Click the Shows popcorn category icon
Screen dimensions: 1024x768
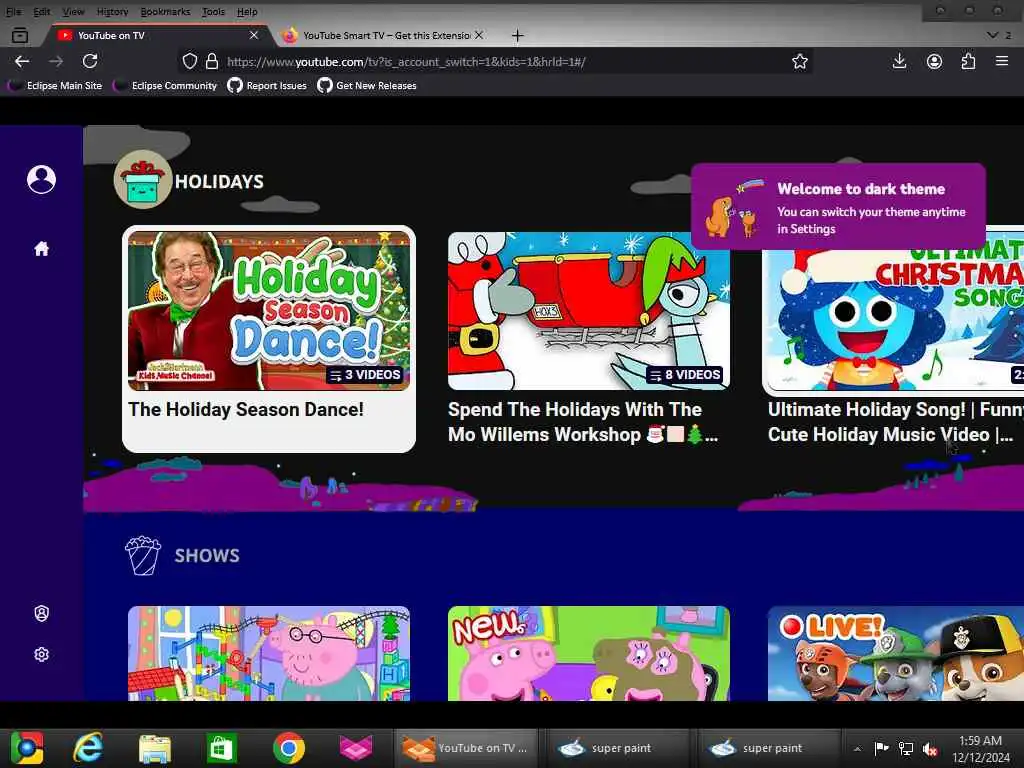[x=143, y=556]
